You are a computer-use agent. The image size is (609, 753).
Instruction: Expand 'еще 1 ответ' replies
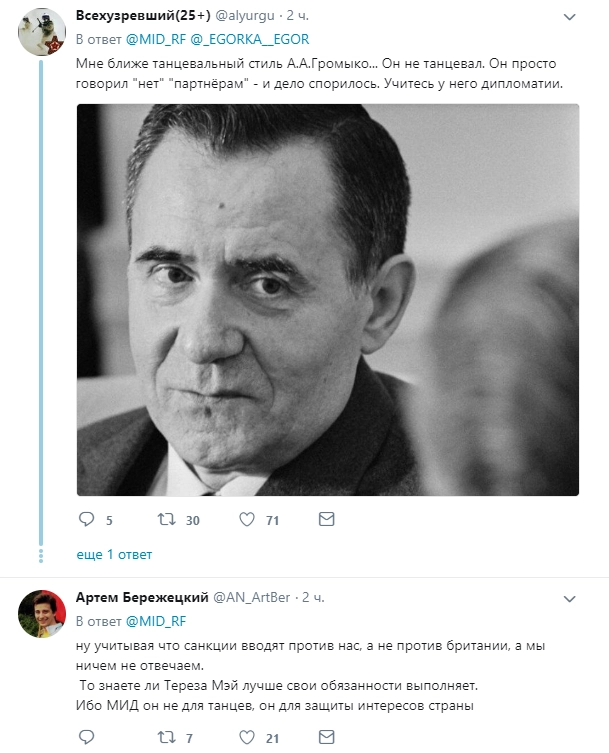[x=114, y=554]
